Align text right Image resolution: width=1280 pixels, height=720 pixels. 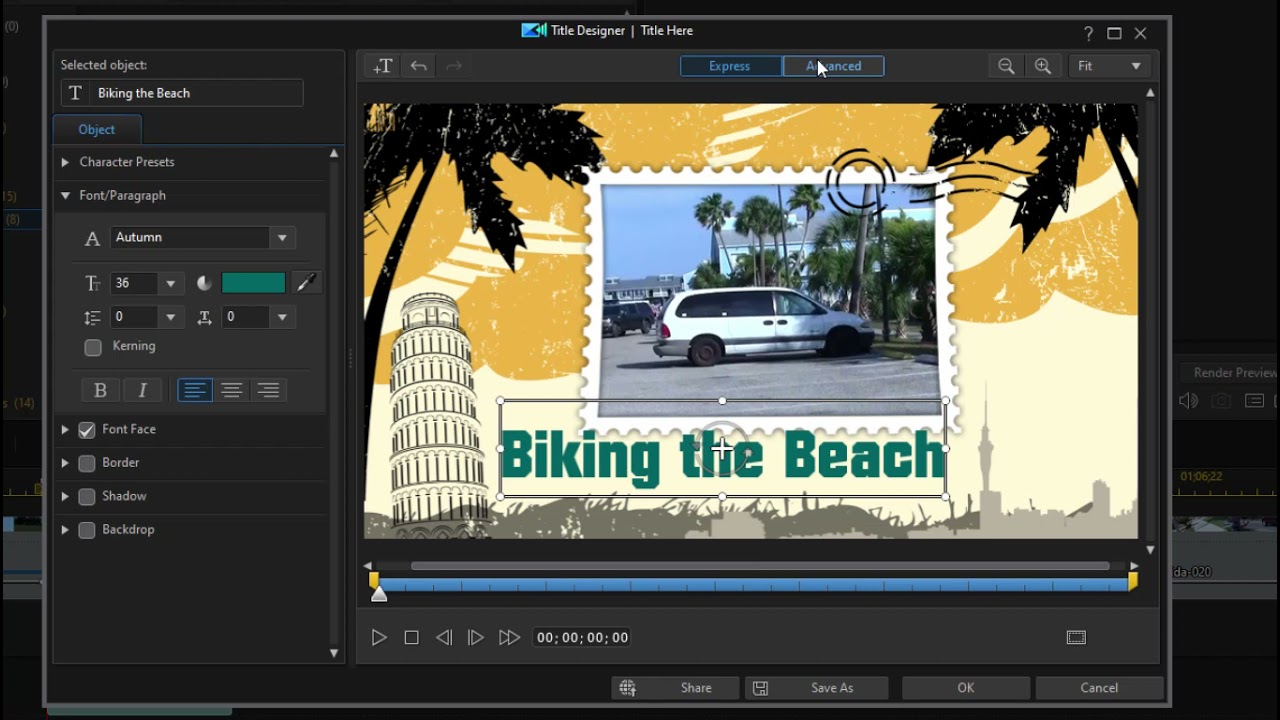click(x=268, y=390)
